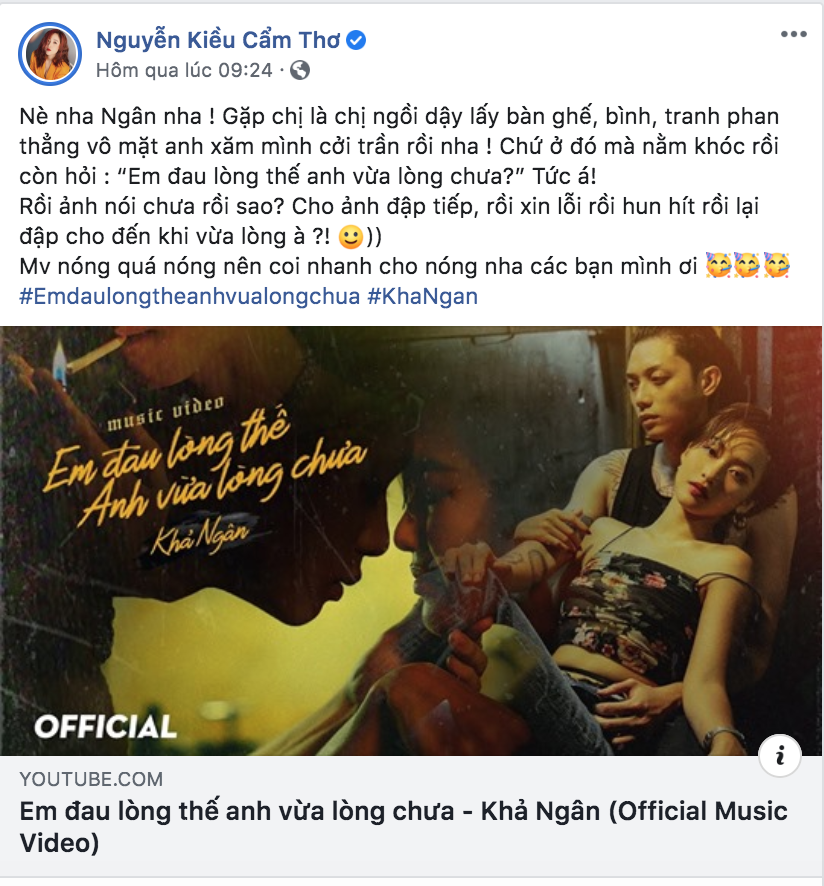The width and height of the screenshot is (824, 886).
Task: Click the "Hôm qua lúc 09:24" timestamp
Action: (184, 70)
